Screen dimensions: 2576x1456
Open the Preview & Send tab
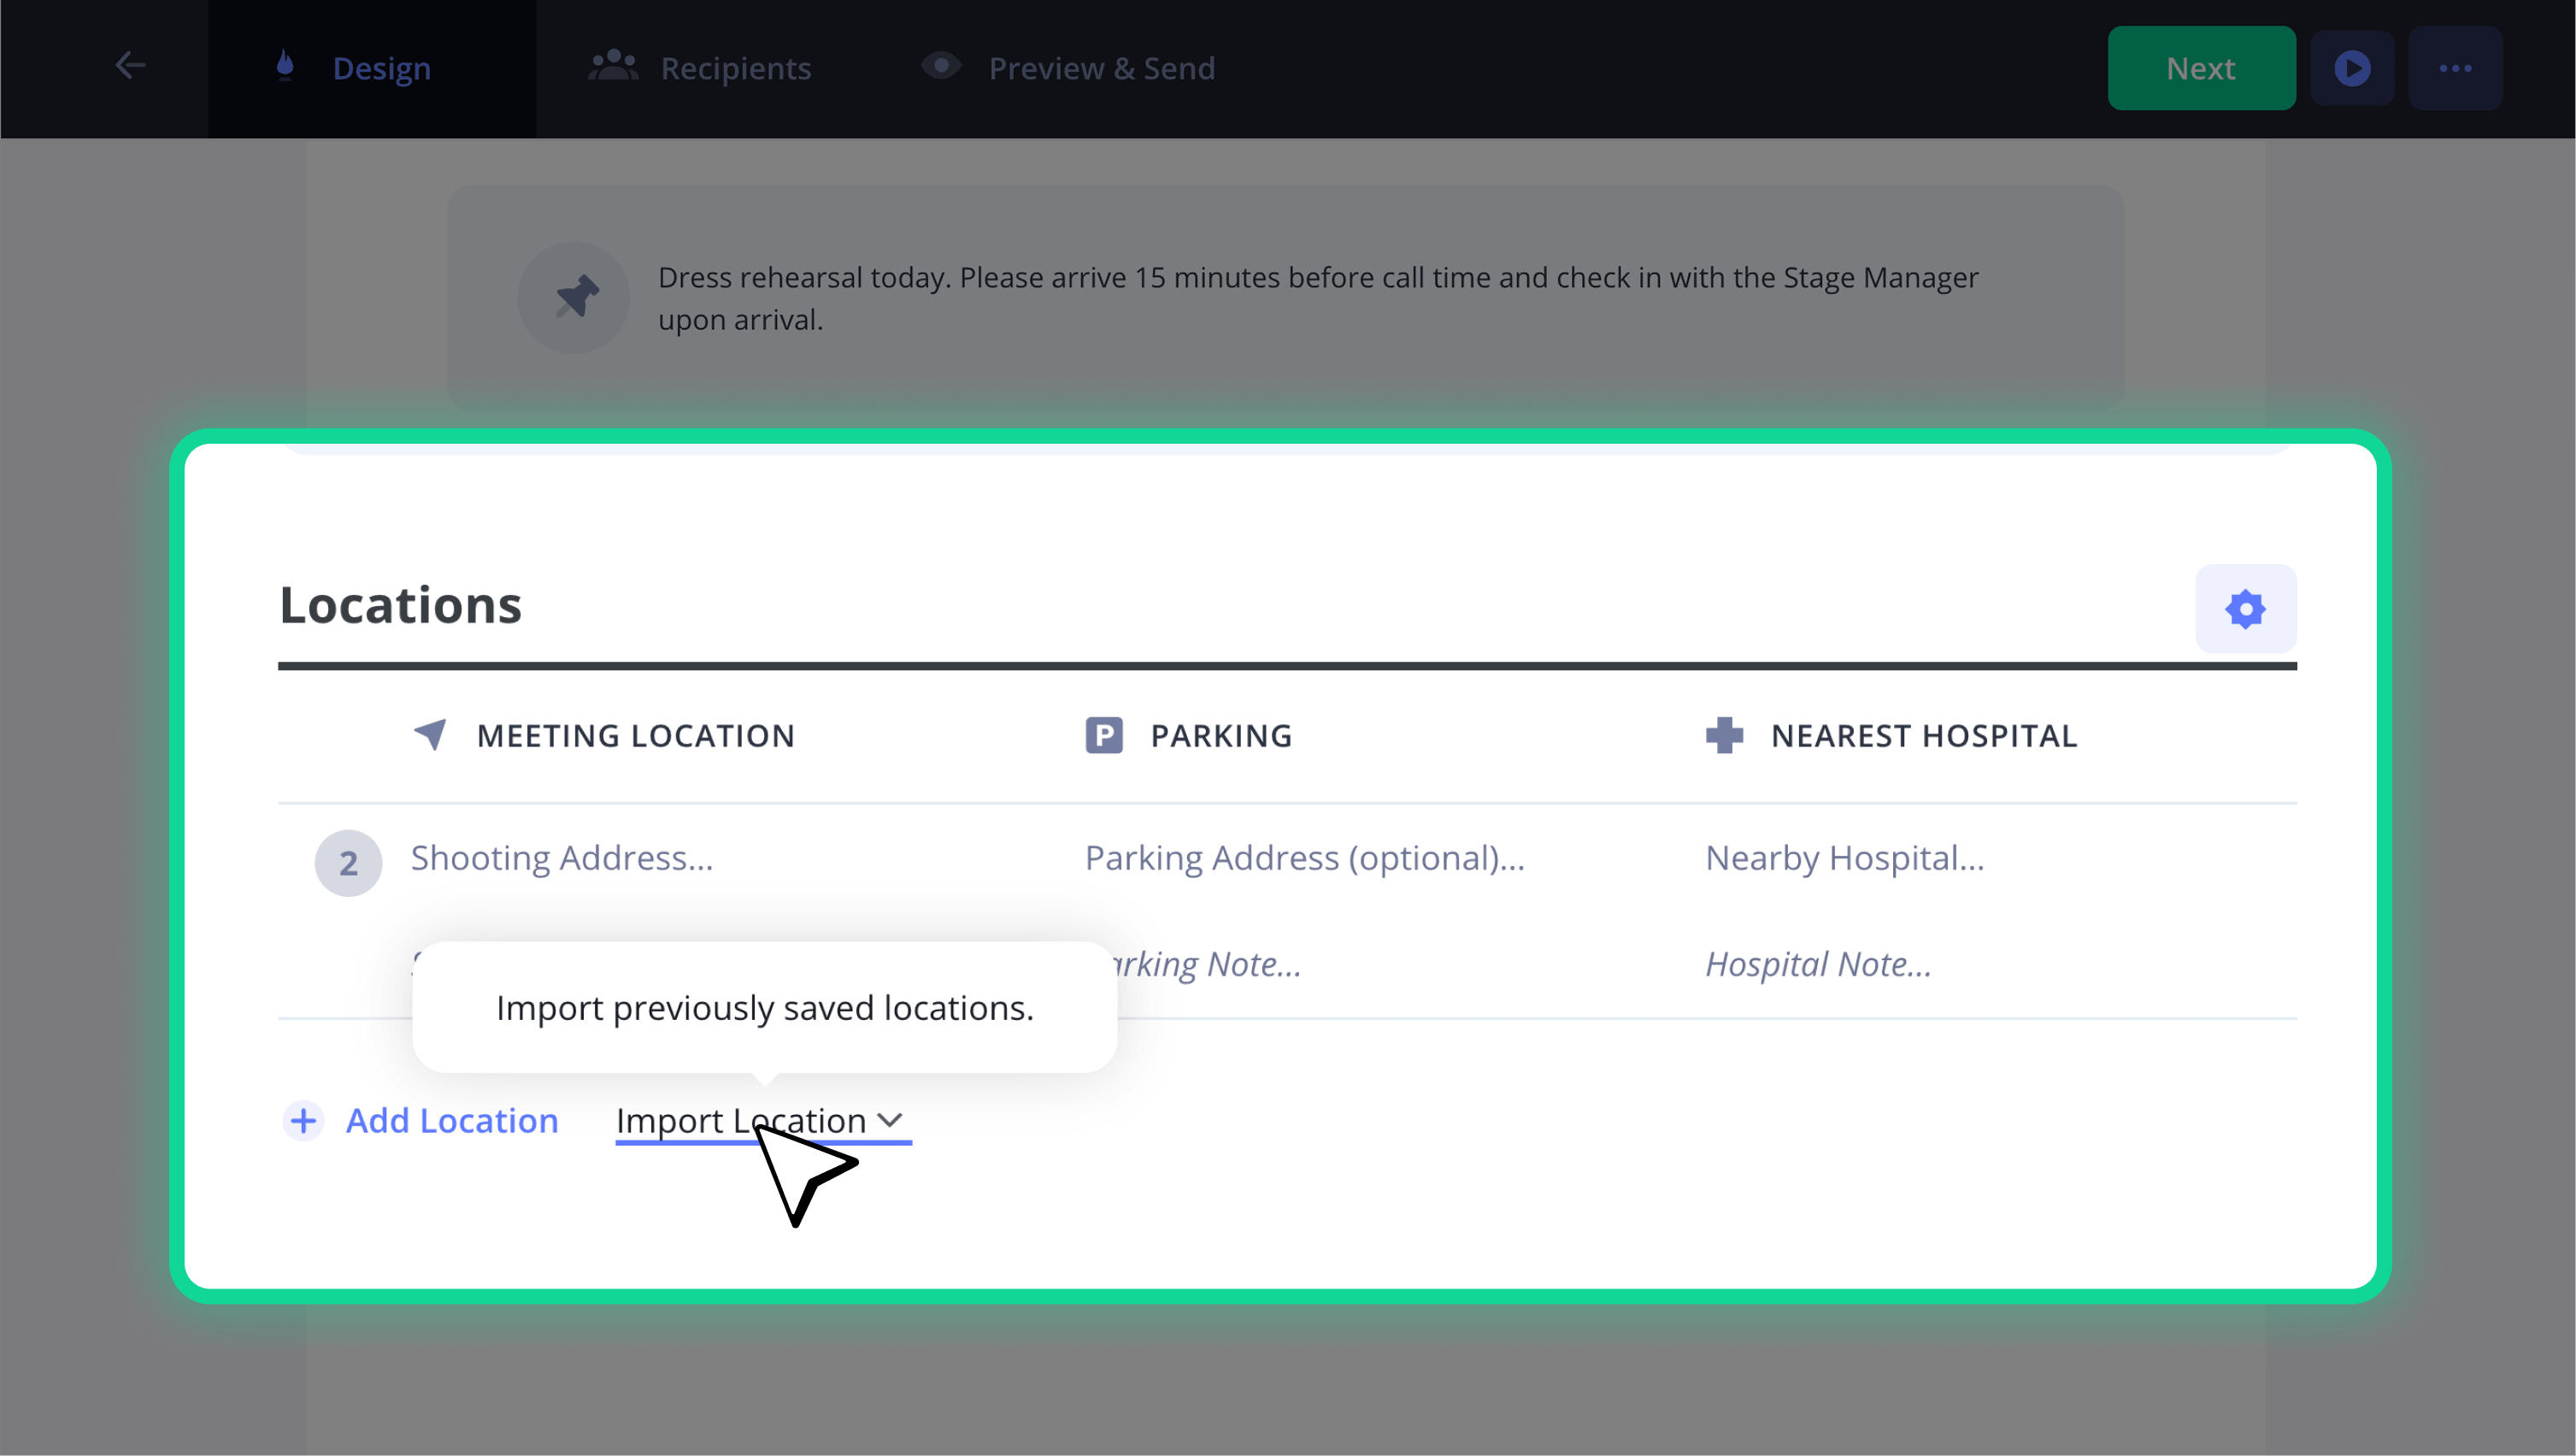[x=1068, y=68]
